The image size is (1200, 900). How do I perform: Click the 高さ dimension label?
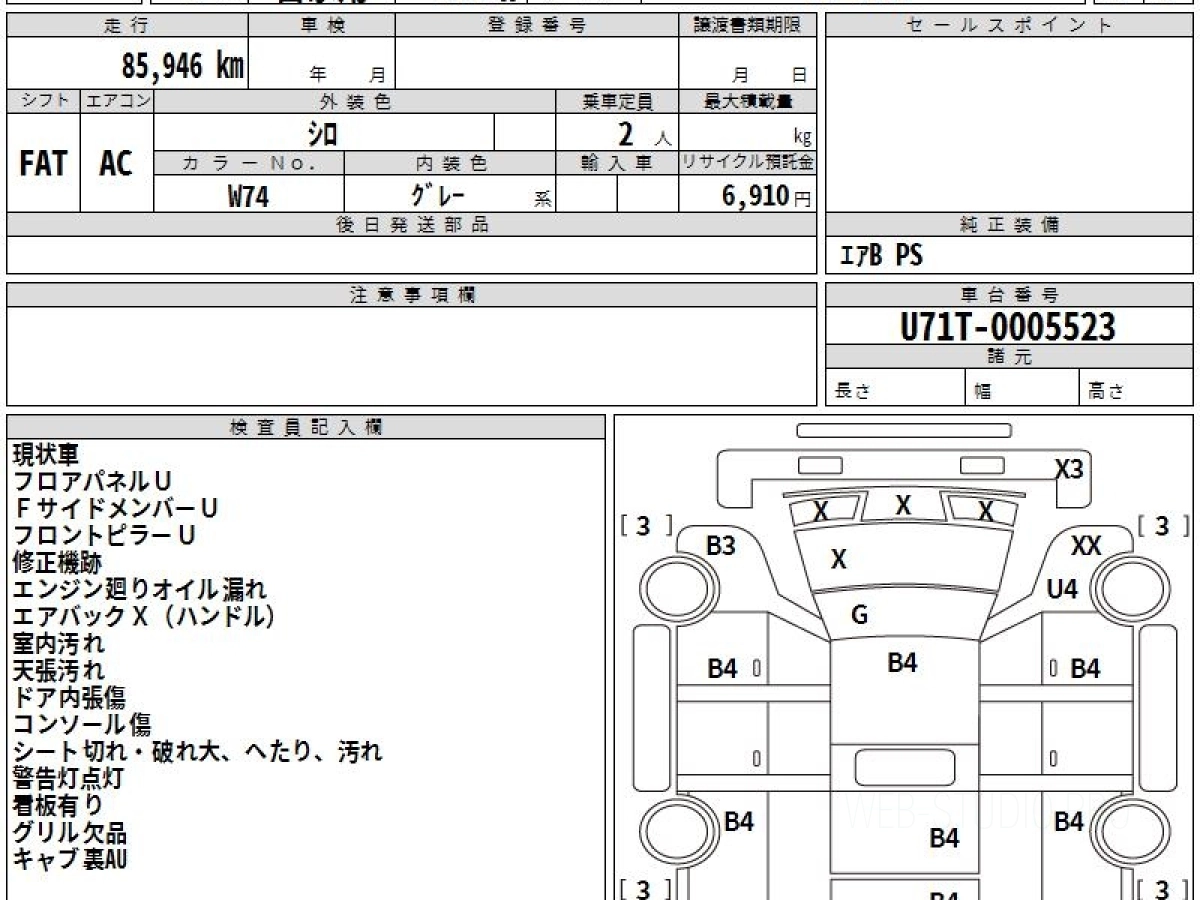pos(1107,392)
